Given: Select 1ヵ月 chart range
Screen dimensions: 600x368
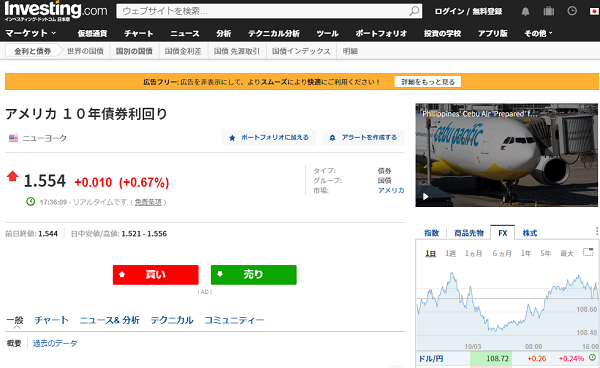Looking at the screenshot, I should (473, 254).
